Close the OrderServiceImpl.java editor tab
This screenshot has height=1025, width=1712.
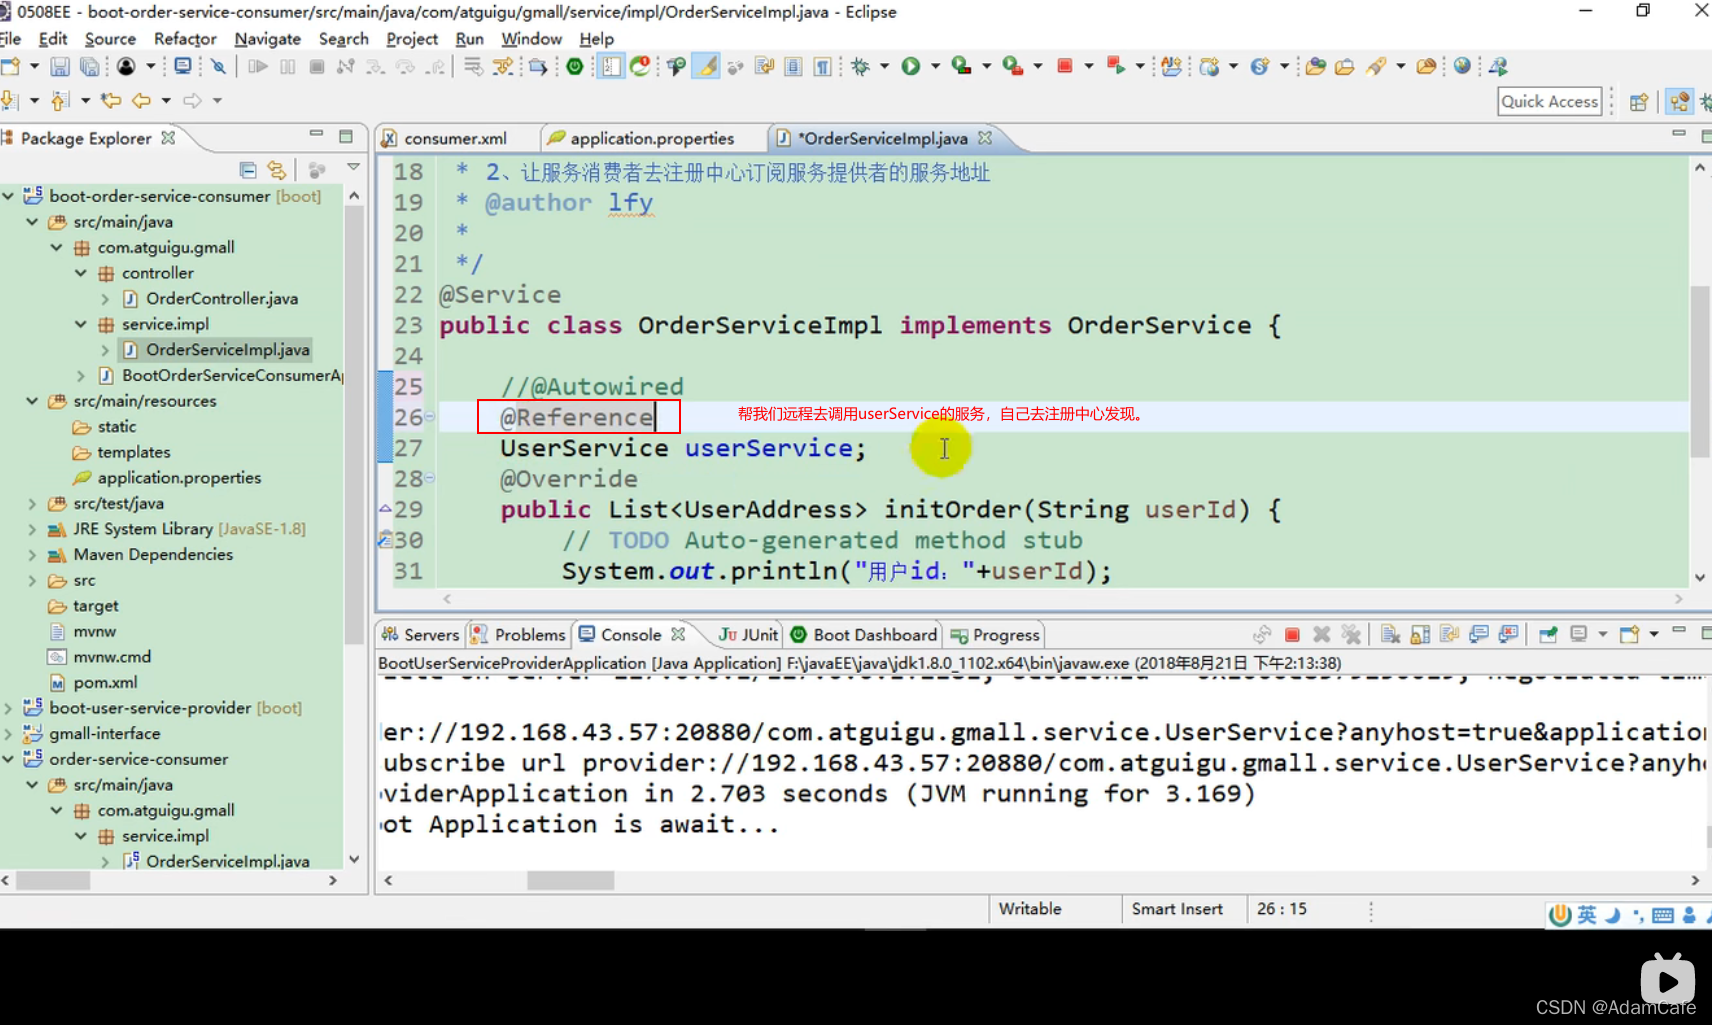click(x=985, y=138)
